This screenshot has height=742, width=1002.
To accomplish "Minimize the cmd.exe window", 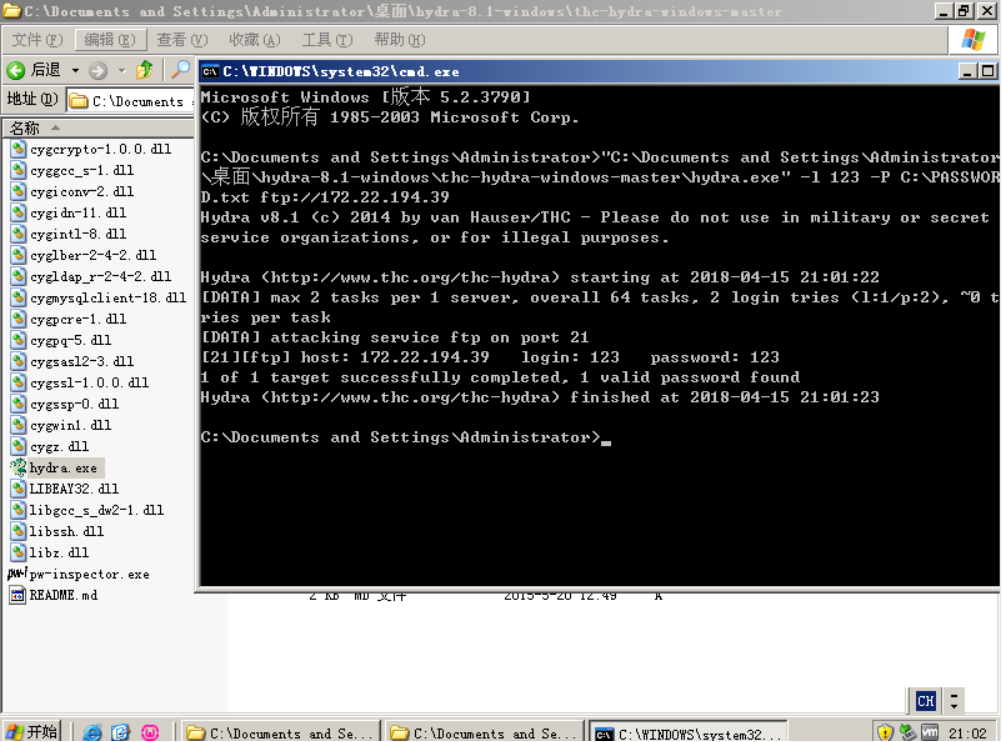I will tap(967, 72).
